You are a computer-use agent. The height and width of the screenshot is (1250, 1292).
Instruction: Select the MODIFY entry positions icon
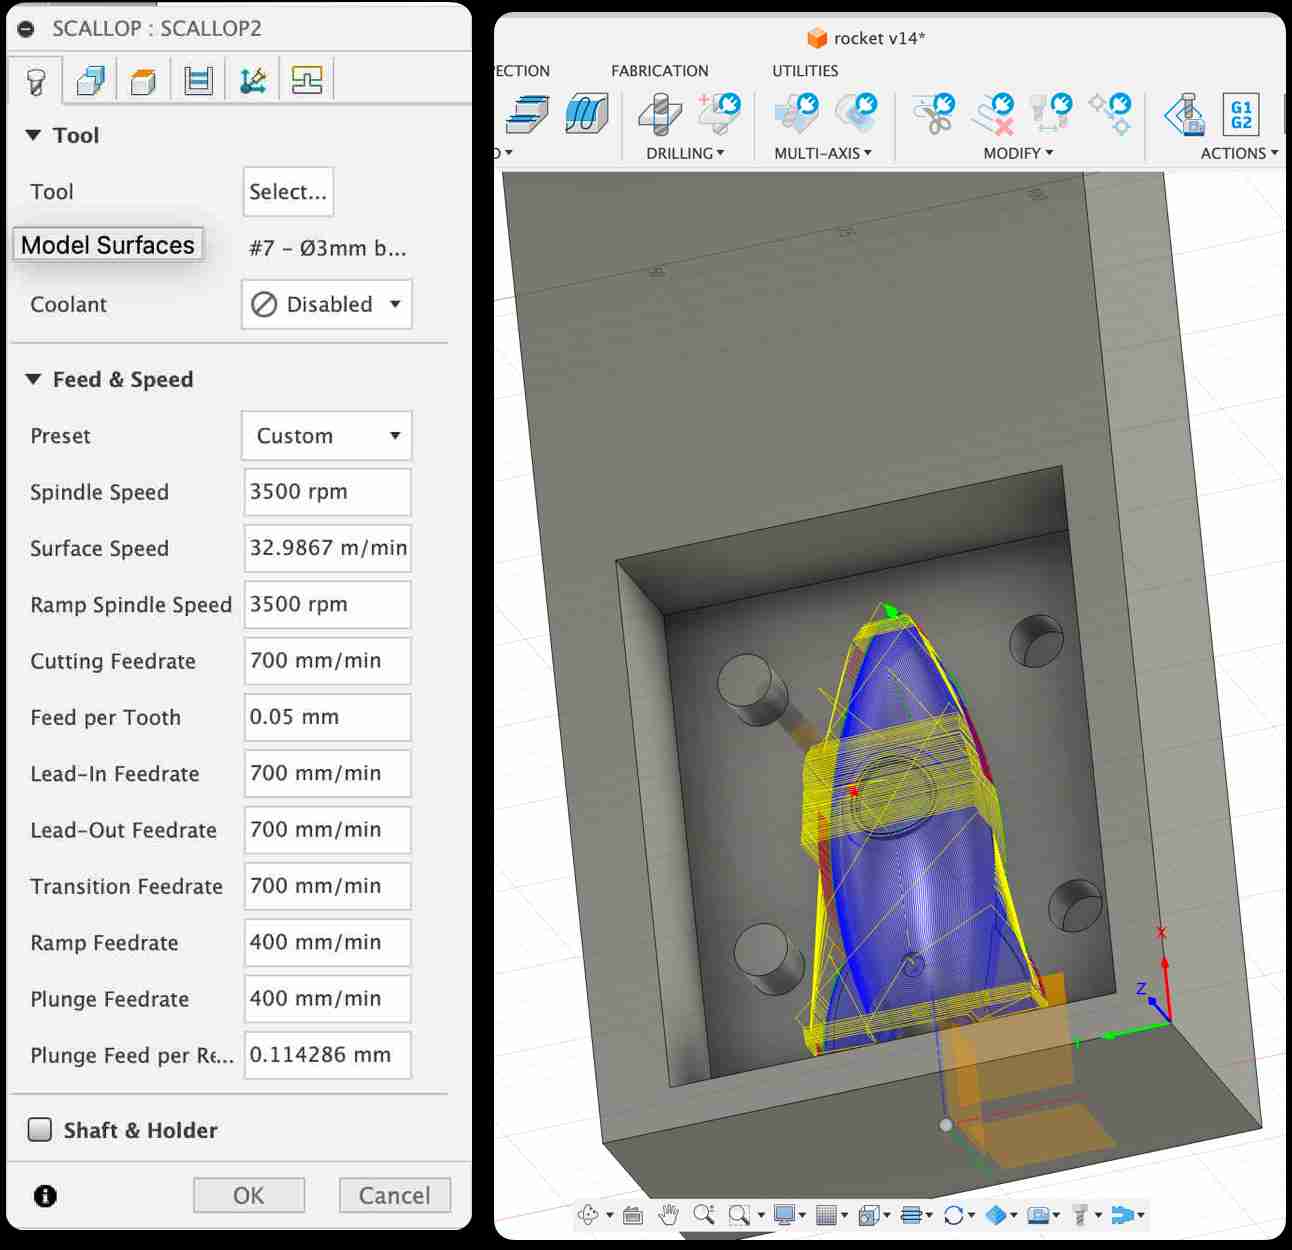pos(1110,114)
